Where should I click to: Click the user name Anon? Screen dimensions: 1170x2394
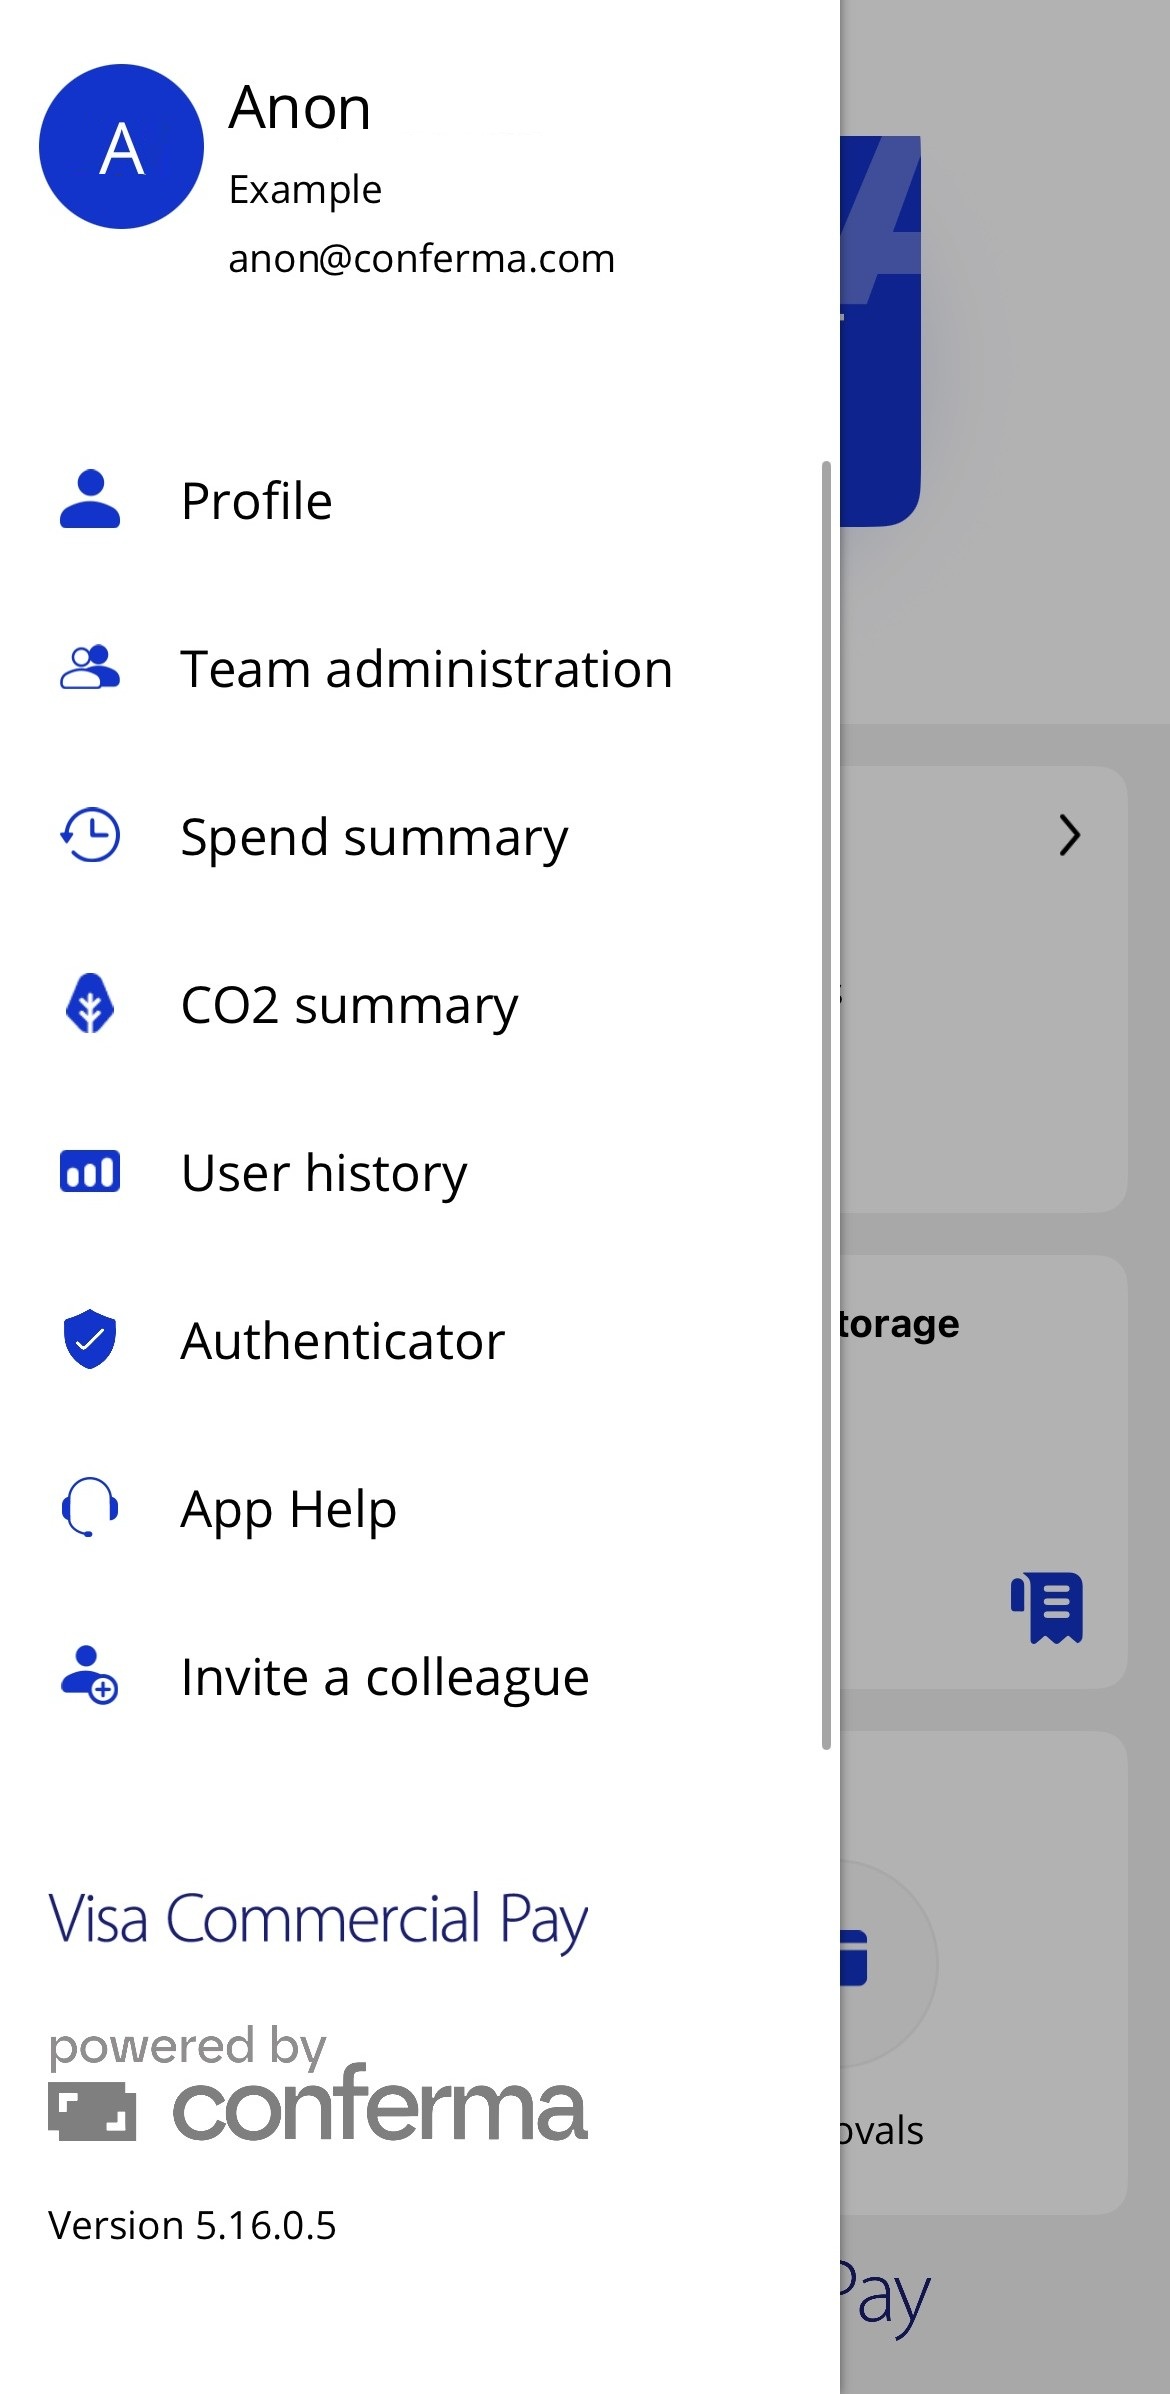300,107
